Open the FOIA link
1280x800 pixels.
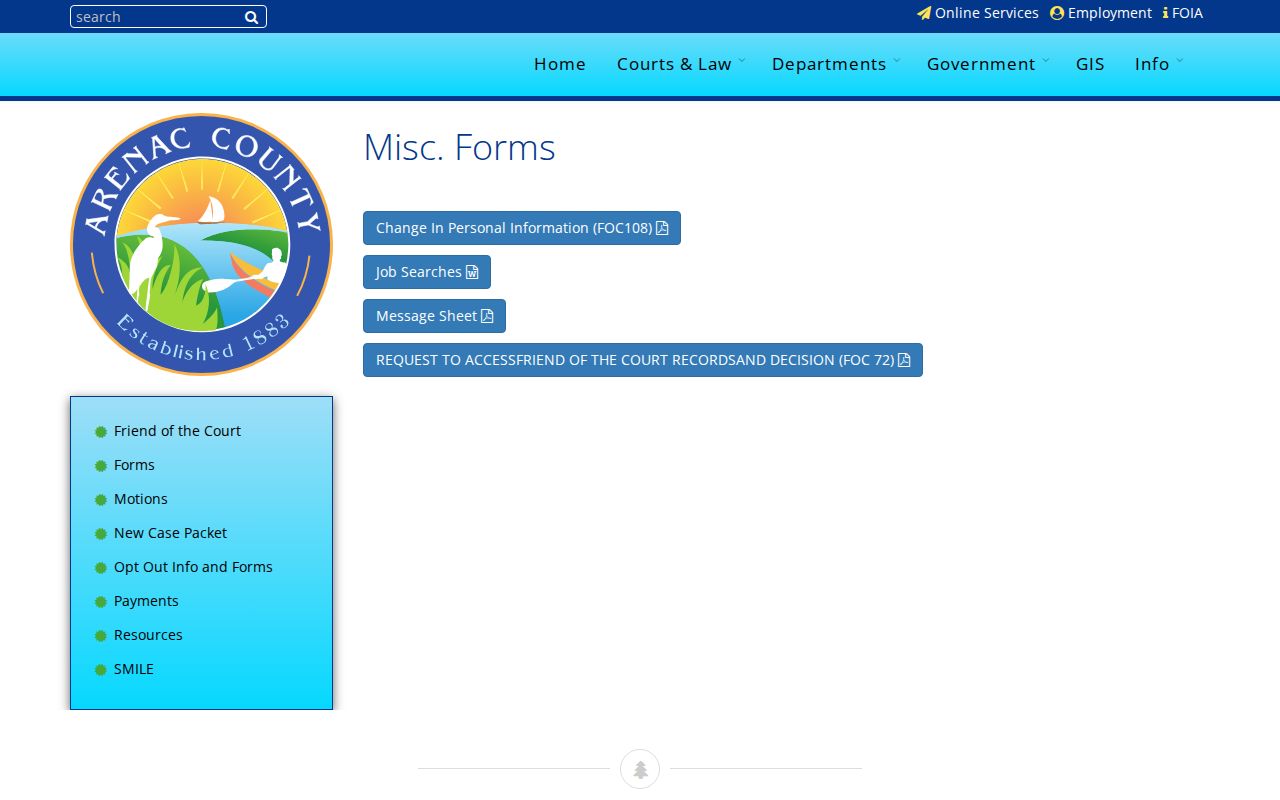pos(1183,13)
